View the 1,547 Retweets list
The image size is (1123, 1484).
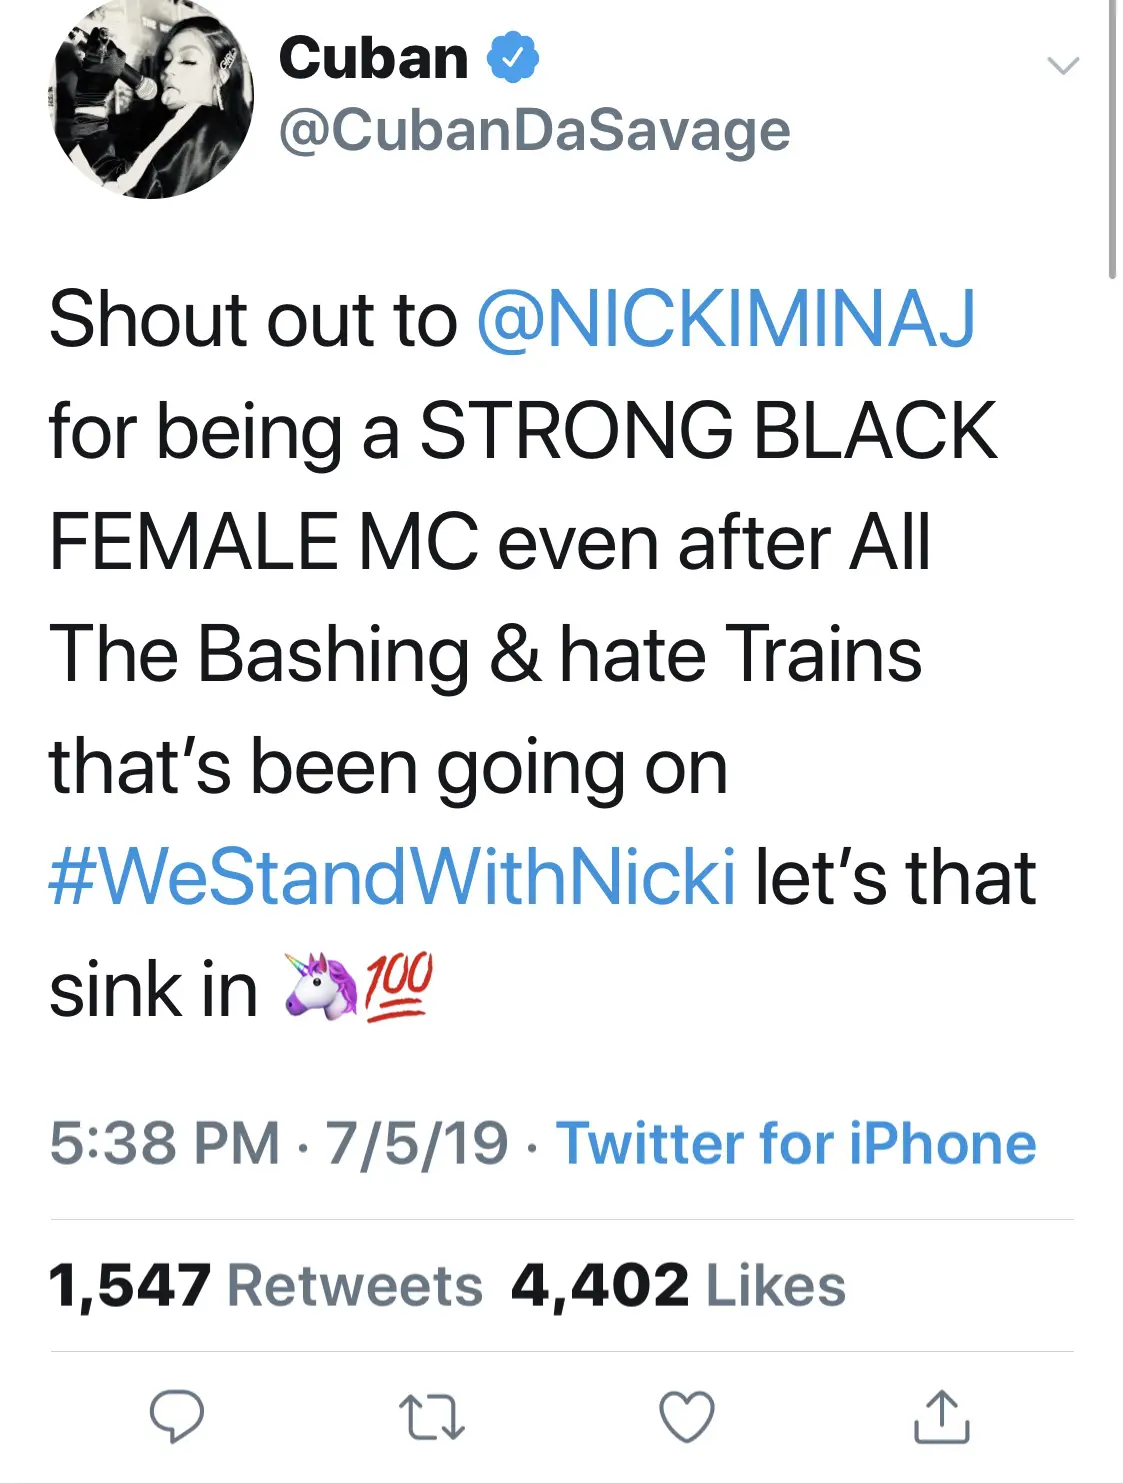(265, 1285)
